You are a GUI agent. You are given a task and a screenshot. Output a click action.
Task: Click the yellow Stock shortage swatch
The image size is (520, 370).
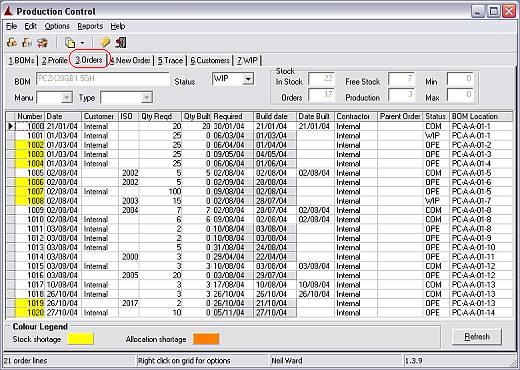coord(81,339)
